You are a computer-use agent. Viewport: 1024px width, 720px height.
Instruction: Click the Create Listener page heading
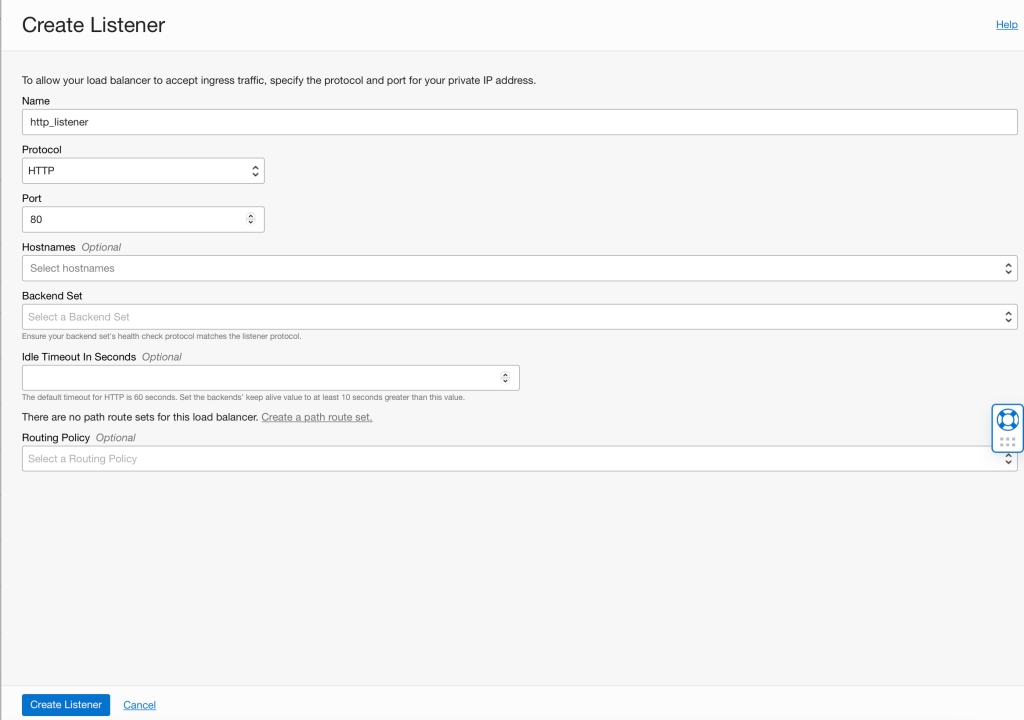[x=93, y=25]
